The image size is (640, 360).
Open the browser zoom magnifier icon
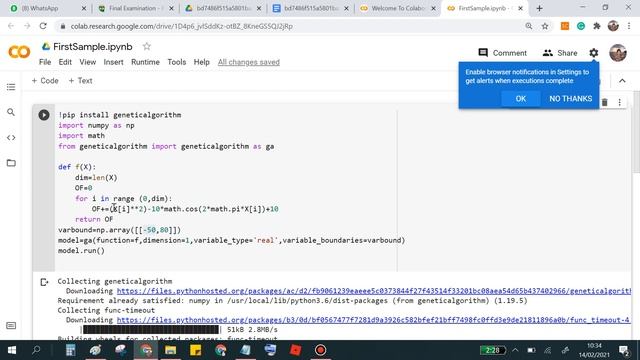pyautogui.click(x=529, y=26)
